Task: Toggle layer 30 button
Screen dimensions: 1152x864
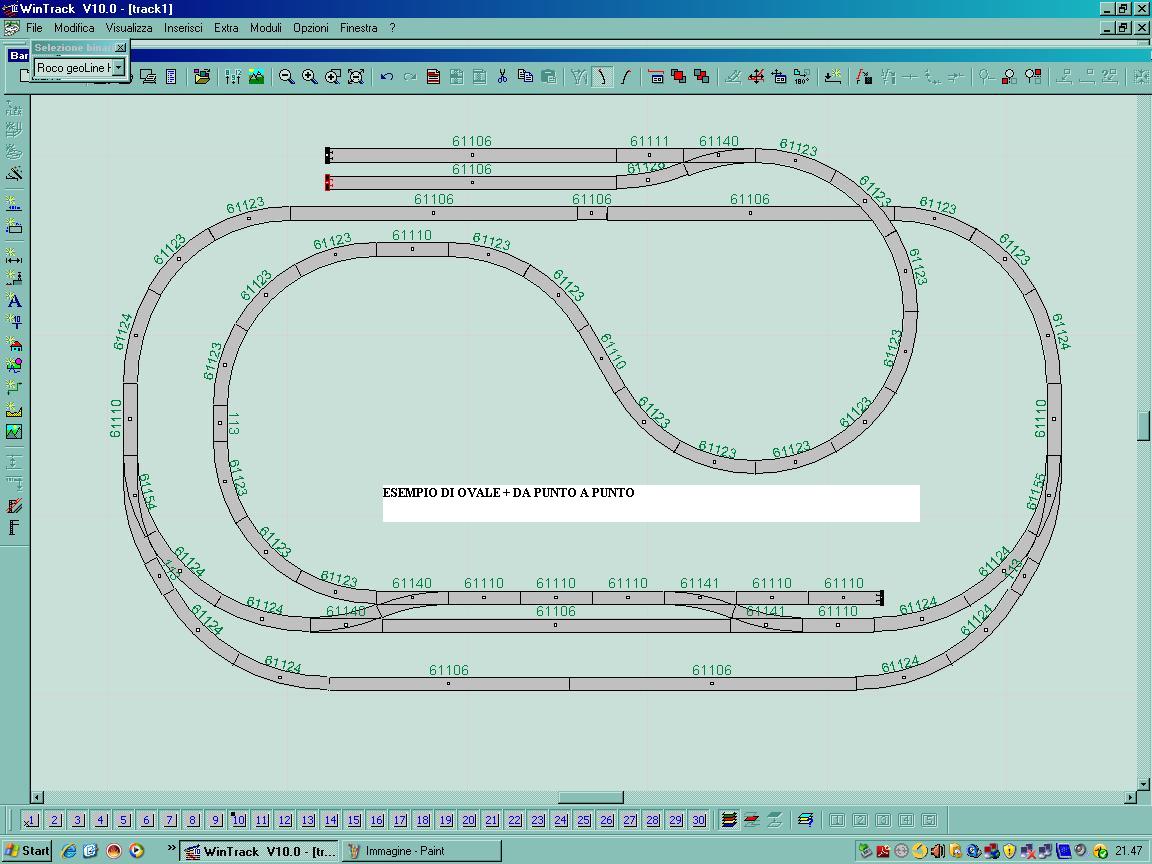Action: point(699,820)
